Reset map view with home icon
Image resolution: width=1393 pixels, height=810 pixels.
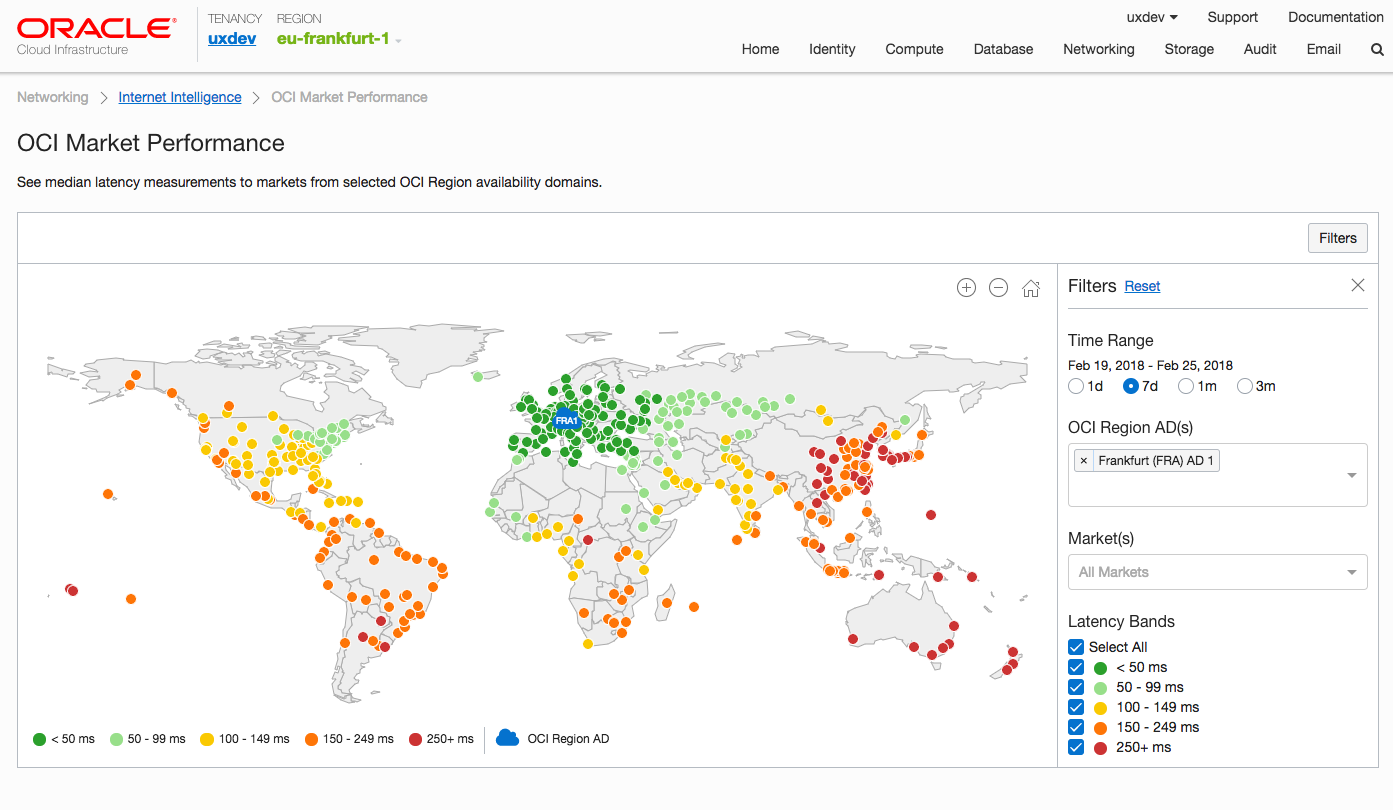point(1031,288)
